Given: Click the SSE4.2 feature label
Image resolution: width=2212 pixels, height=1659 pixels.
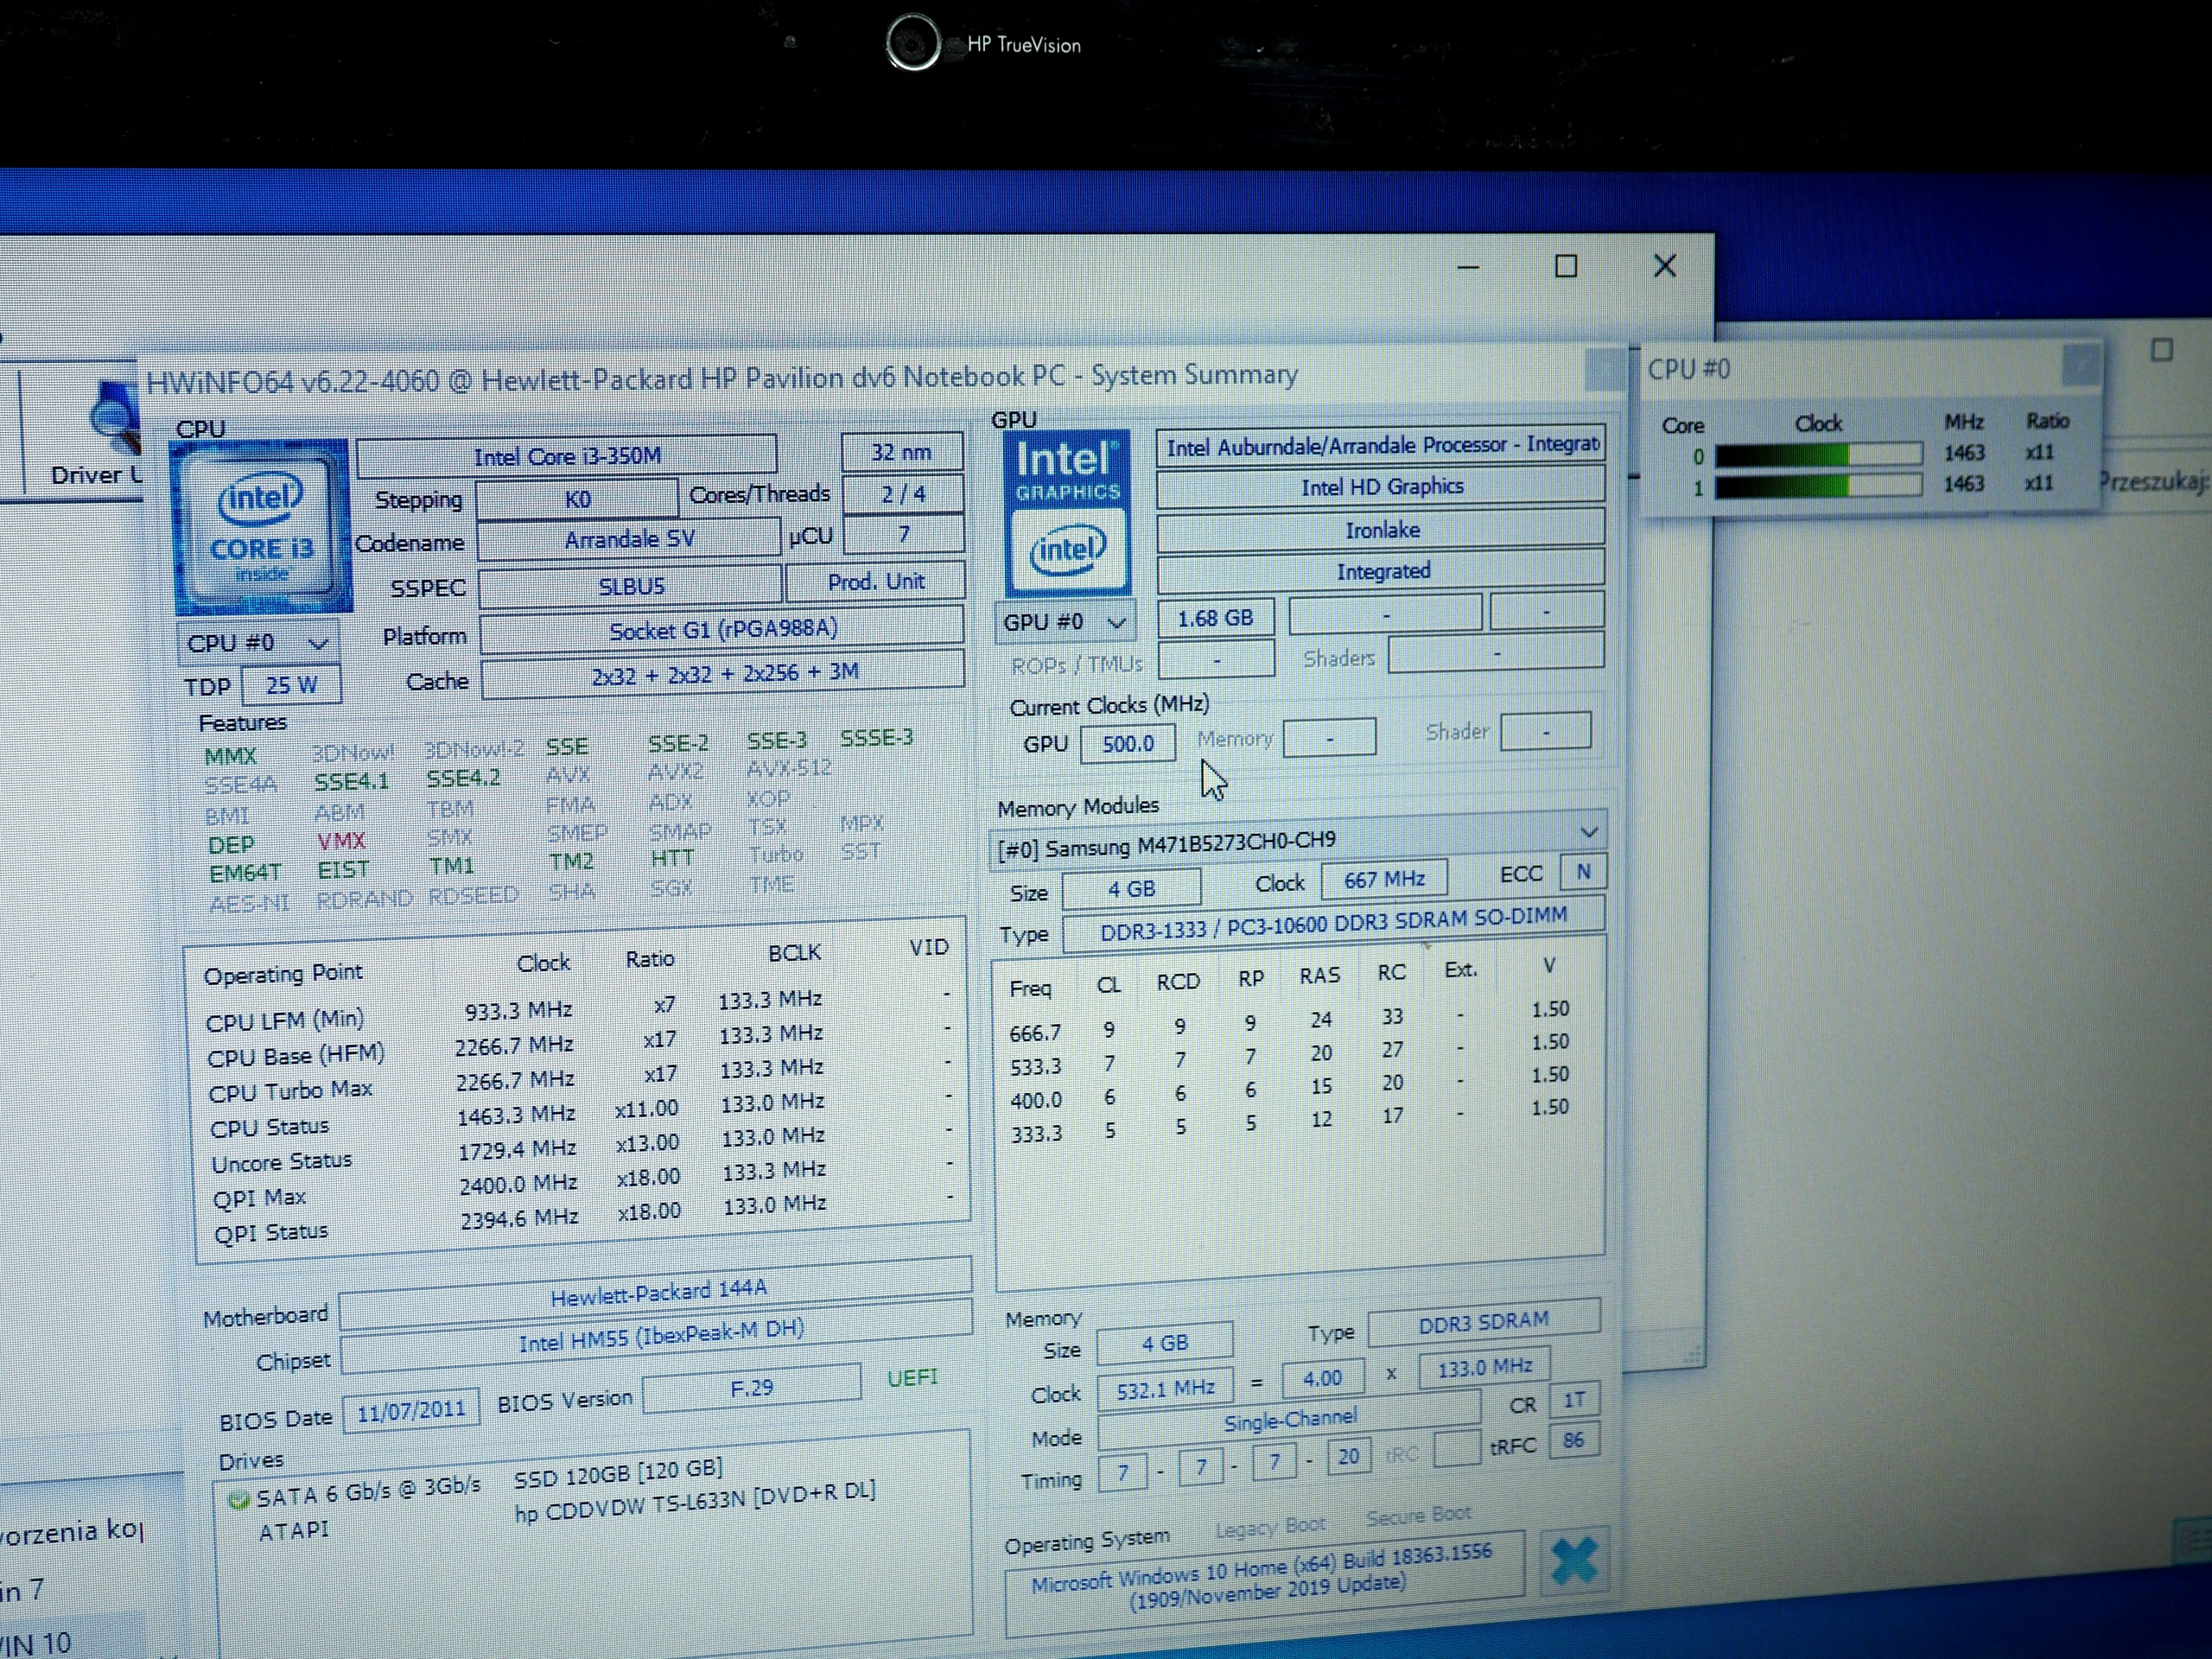Looking at the screenshot, I should pos(463,778).
